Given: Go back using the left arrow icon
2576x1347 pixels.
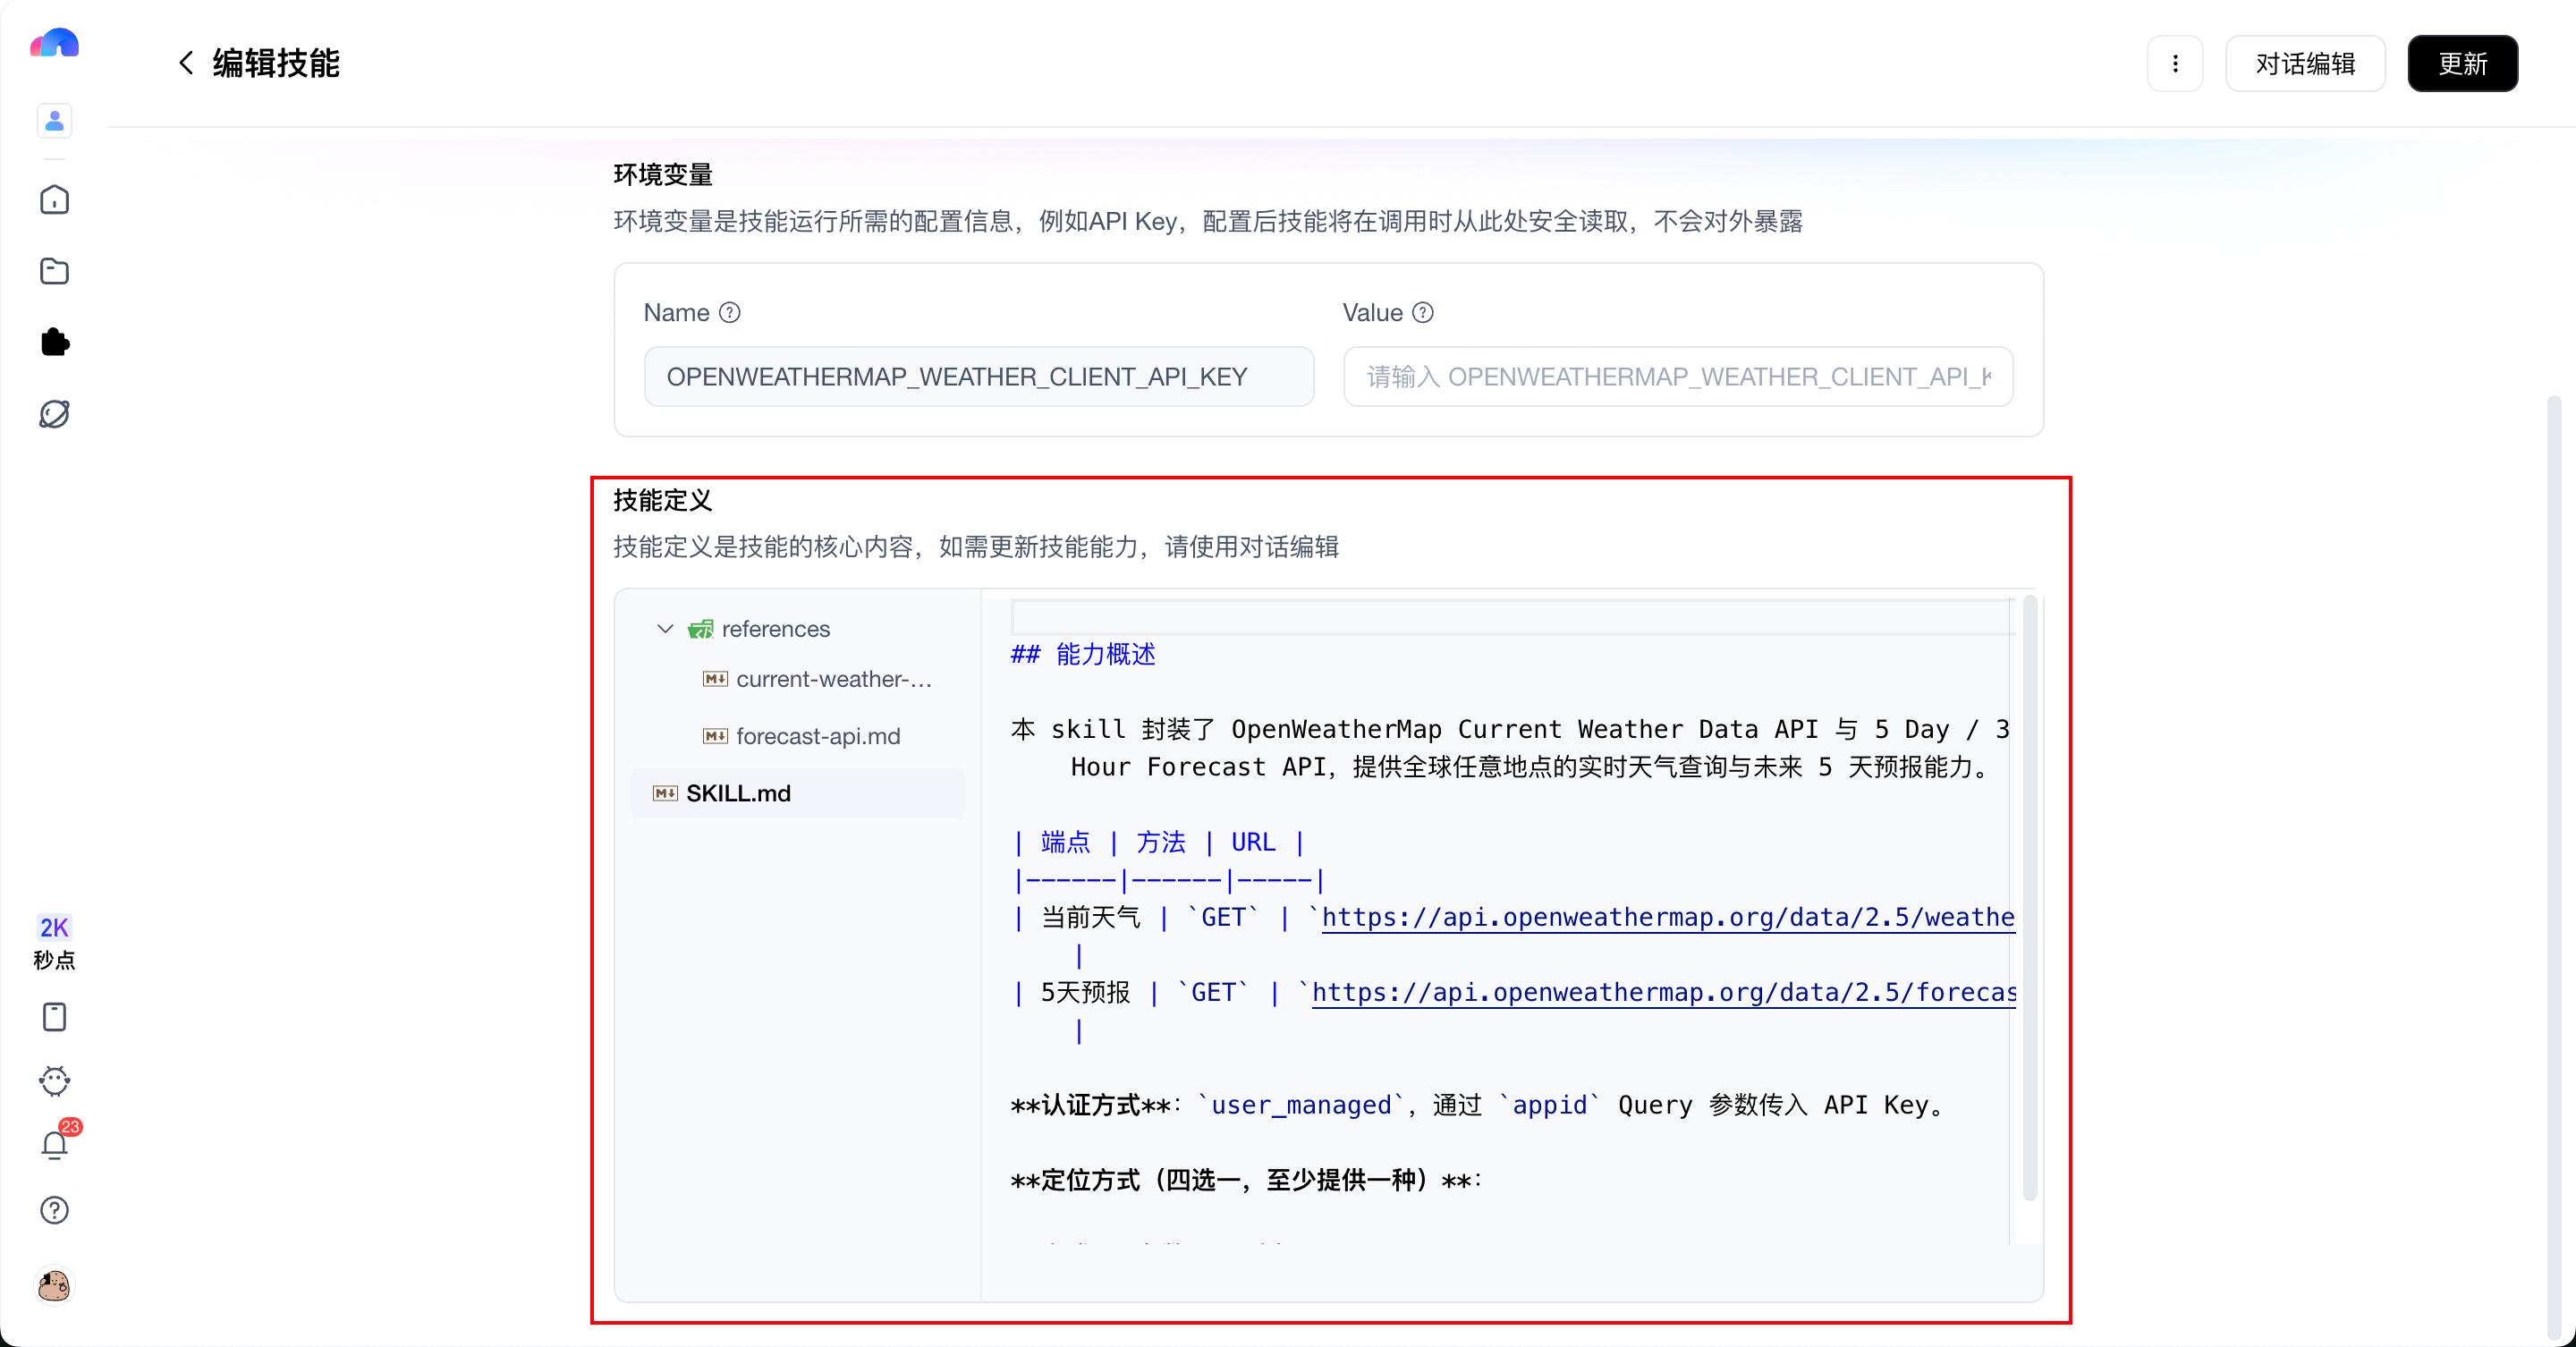Looking at the screenshot, I should pyautogui.click(x=186, y=63).
